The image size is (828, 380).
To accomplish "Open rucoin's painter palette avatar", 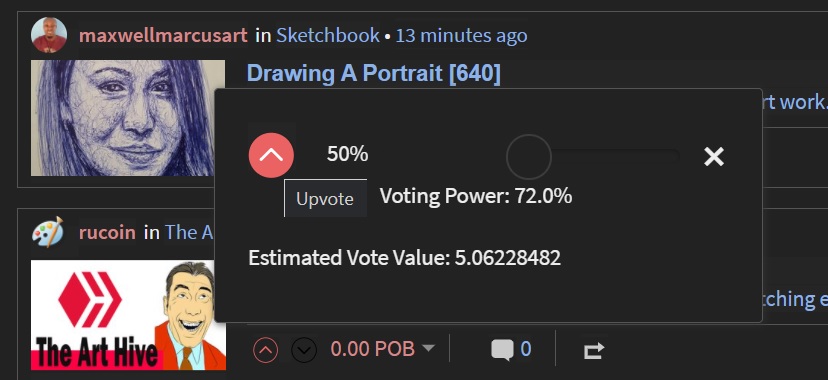I will point(48,232).
